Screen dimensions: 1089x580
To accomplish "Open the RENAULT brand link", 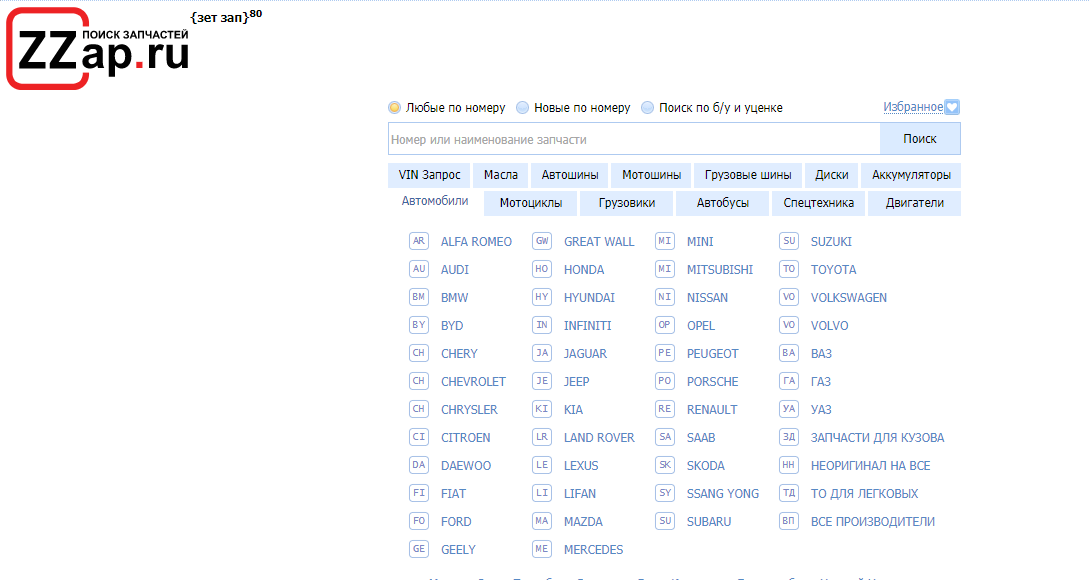I will [x=712, y=409].
